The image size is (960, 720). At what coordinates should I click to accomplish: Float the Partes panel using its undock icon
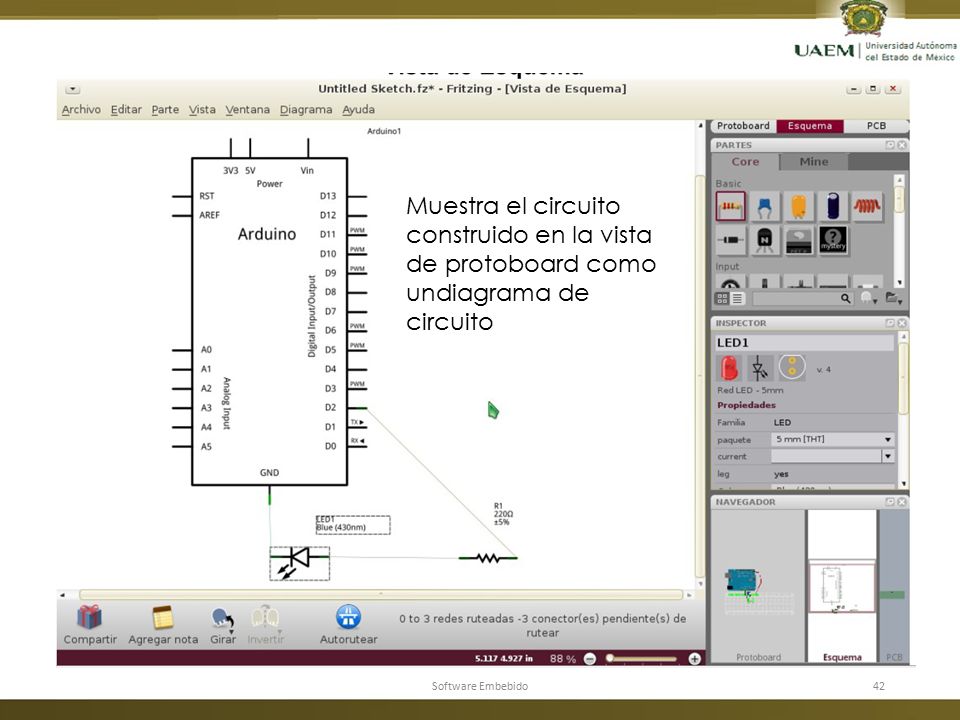(x=890, y=145)
